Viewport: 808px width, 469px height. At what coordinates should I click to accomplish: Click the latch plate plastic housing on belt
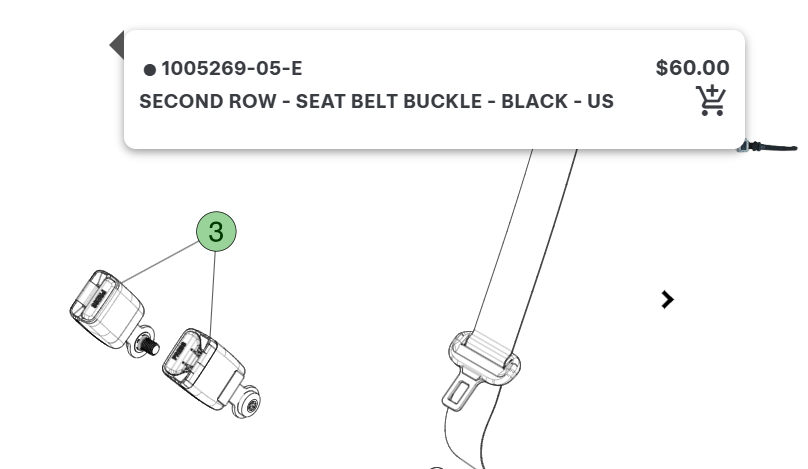(486, 355)
